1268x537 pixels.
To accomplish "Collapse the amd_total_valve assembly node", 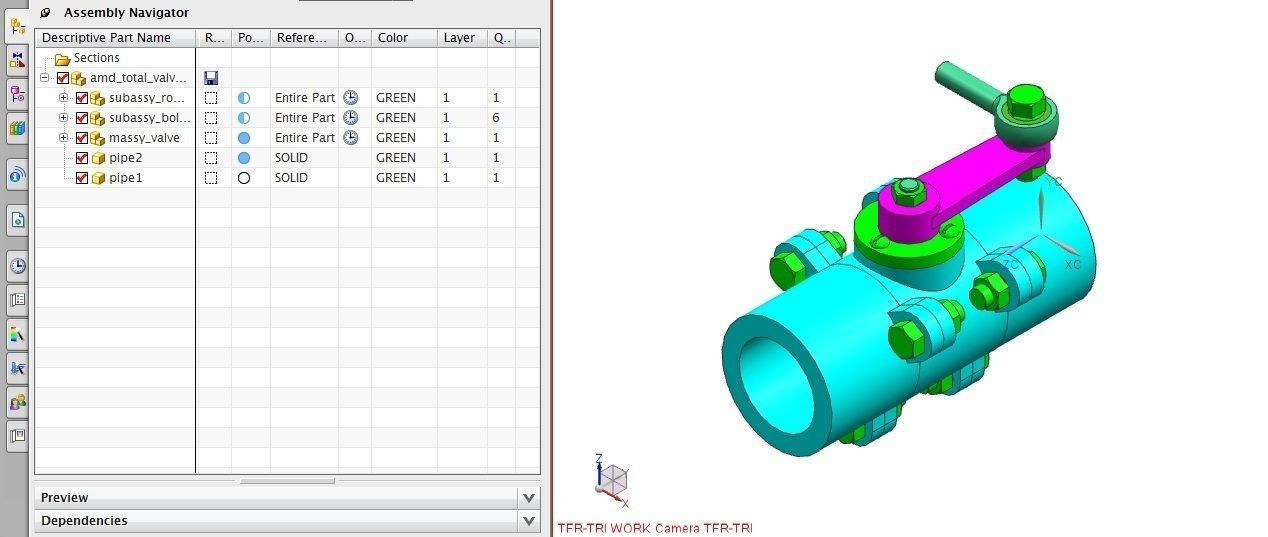I will pos(45,78).
